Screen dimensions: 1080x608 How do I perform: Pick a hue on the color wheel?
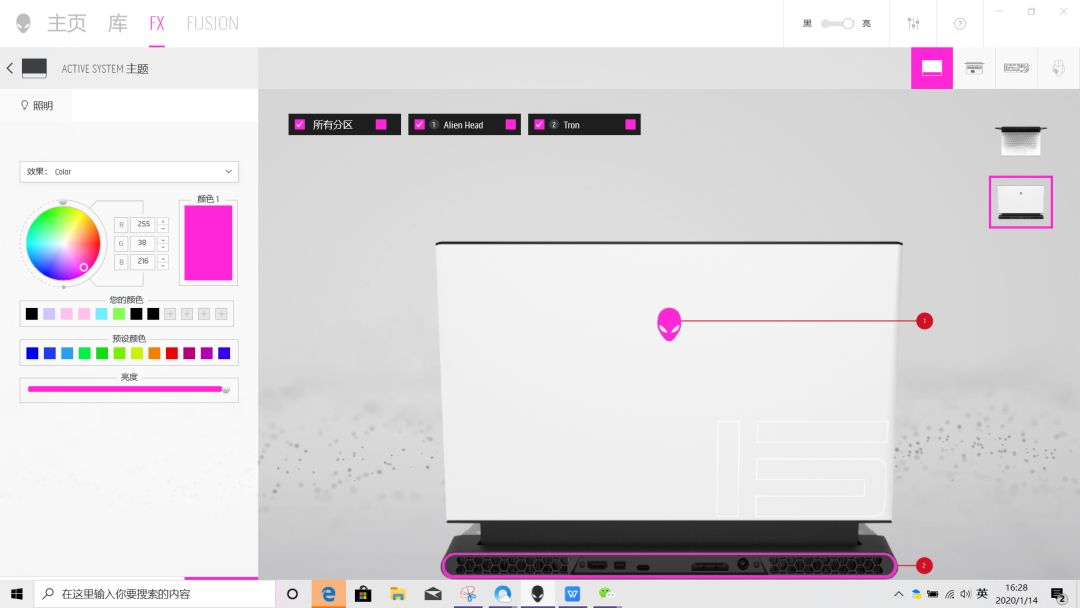pyautogui.click(x=63, y=243)
